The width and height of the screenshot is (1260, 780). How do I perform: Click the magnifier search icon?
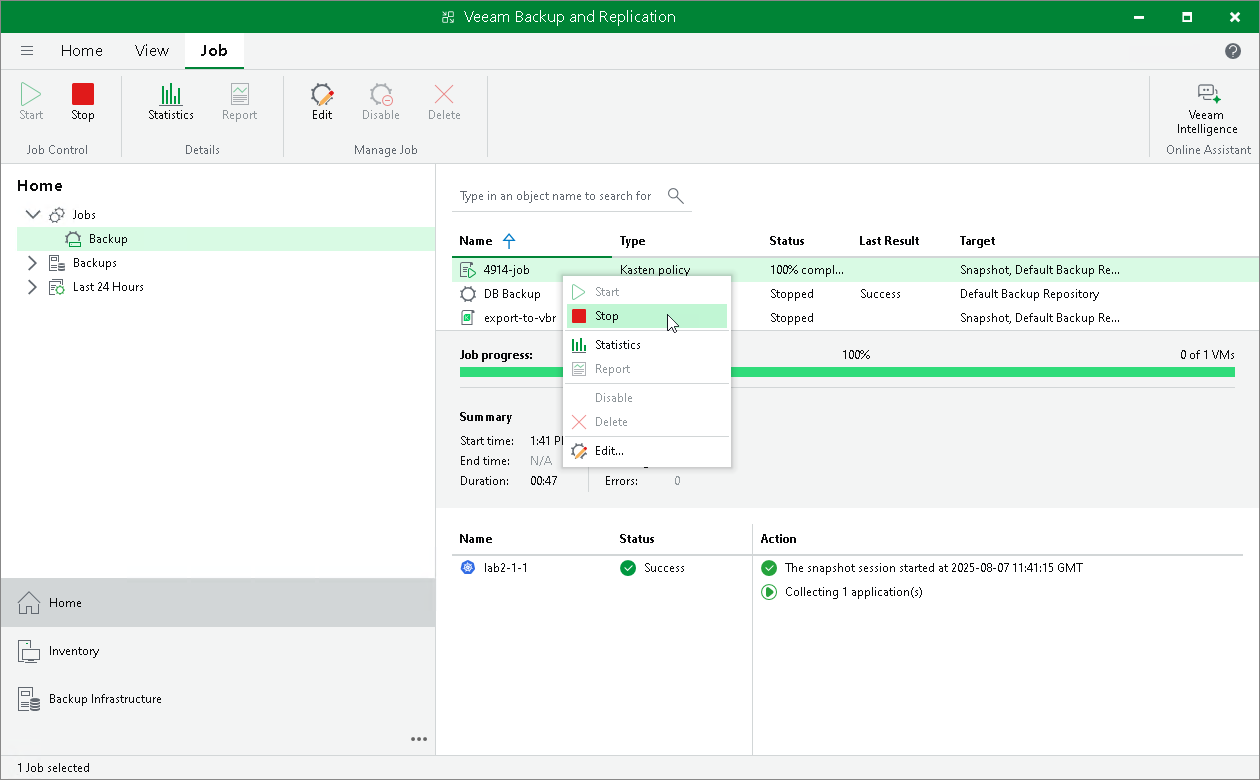point(676,196)
